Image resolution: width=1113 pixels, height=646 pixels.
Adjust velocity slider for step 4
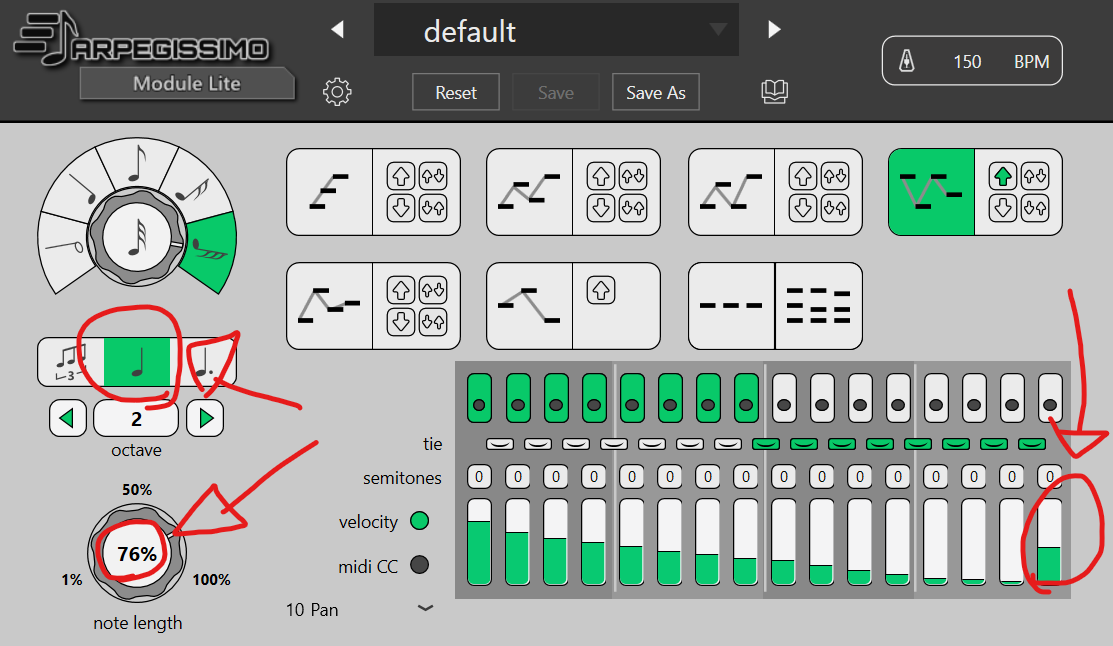(593, 542)
